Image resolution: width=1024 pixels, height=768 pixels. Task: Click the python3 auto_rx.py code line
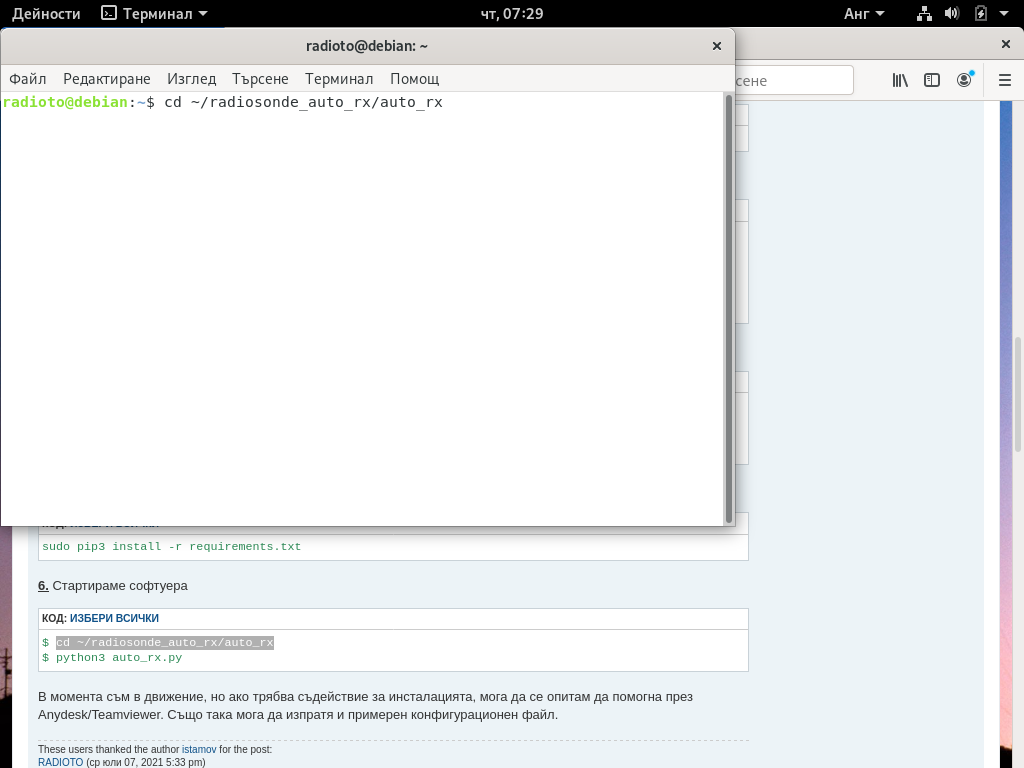point(119,658)
